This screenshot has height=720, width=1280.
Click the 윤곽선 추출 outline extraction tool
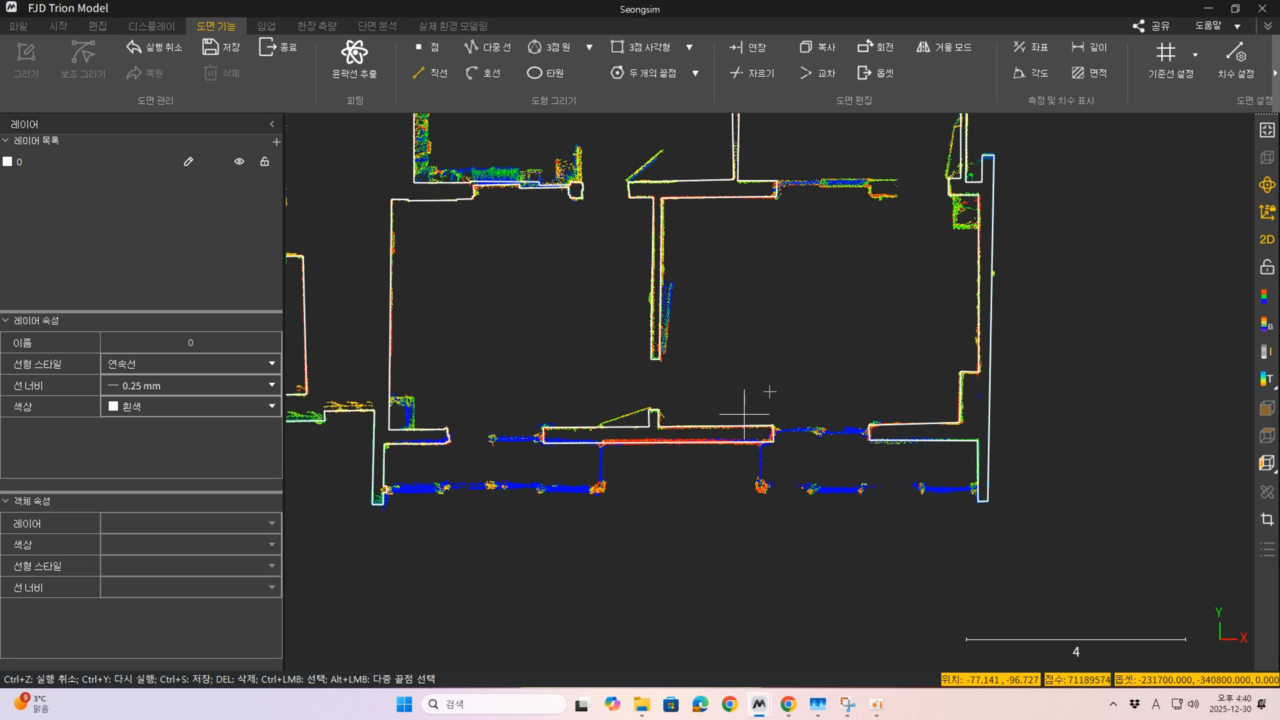(354, 59)
